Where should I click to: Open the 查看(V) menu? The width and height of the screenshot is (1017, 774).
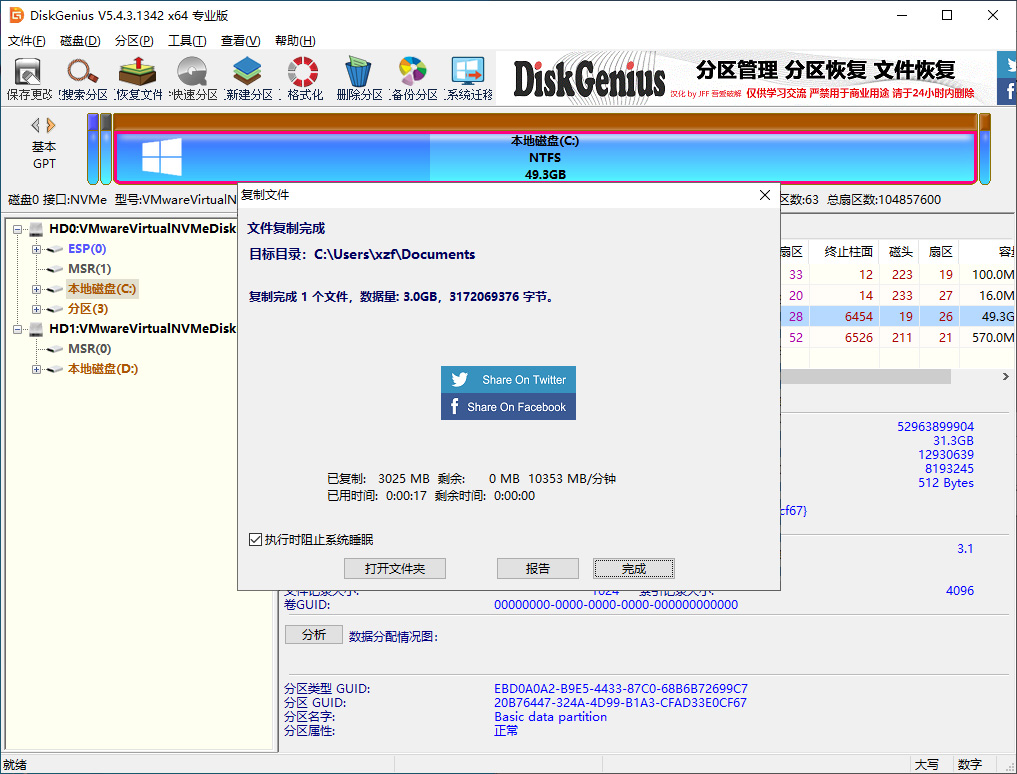[x=241, y=41]
